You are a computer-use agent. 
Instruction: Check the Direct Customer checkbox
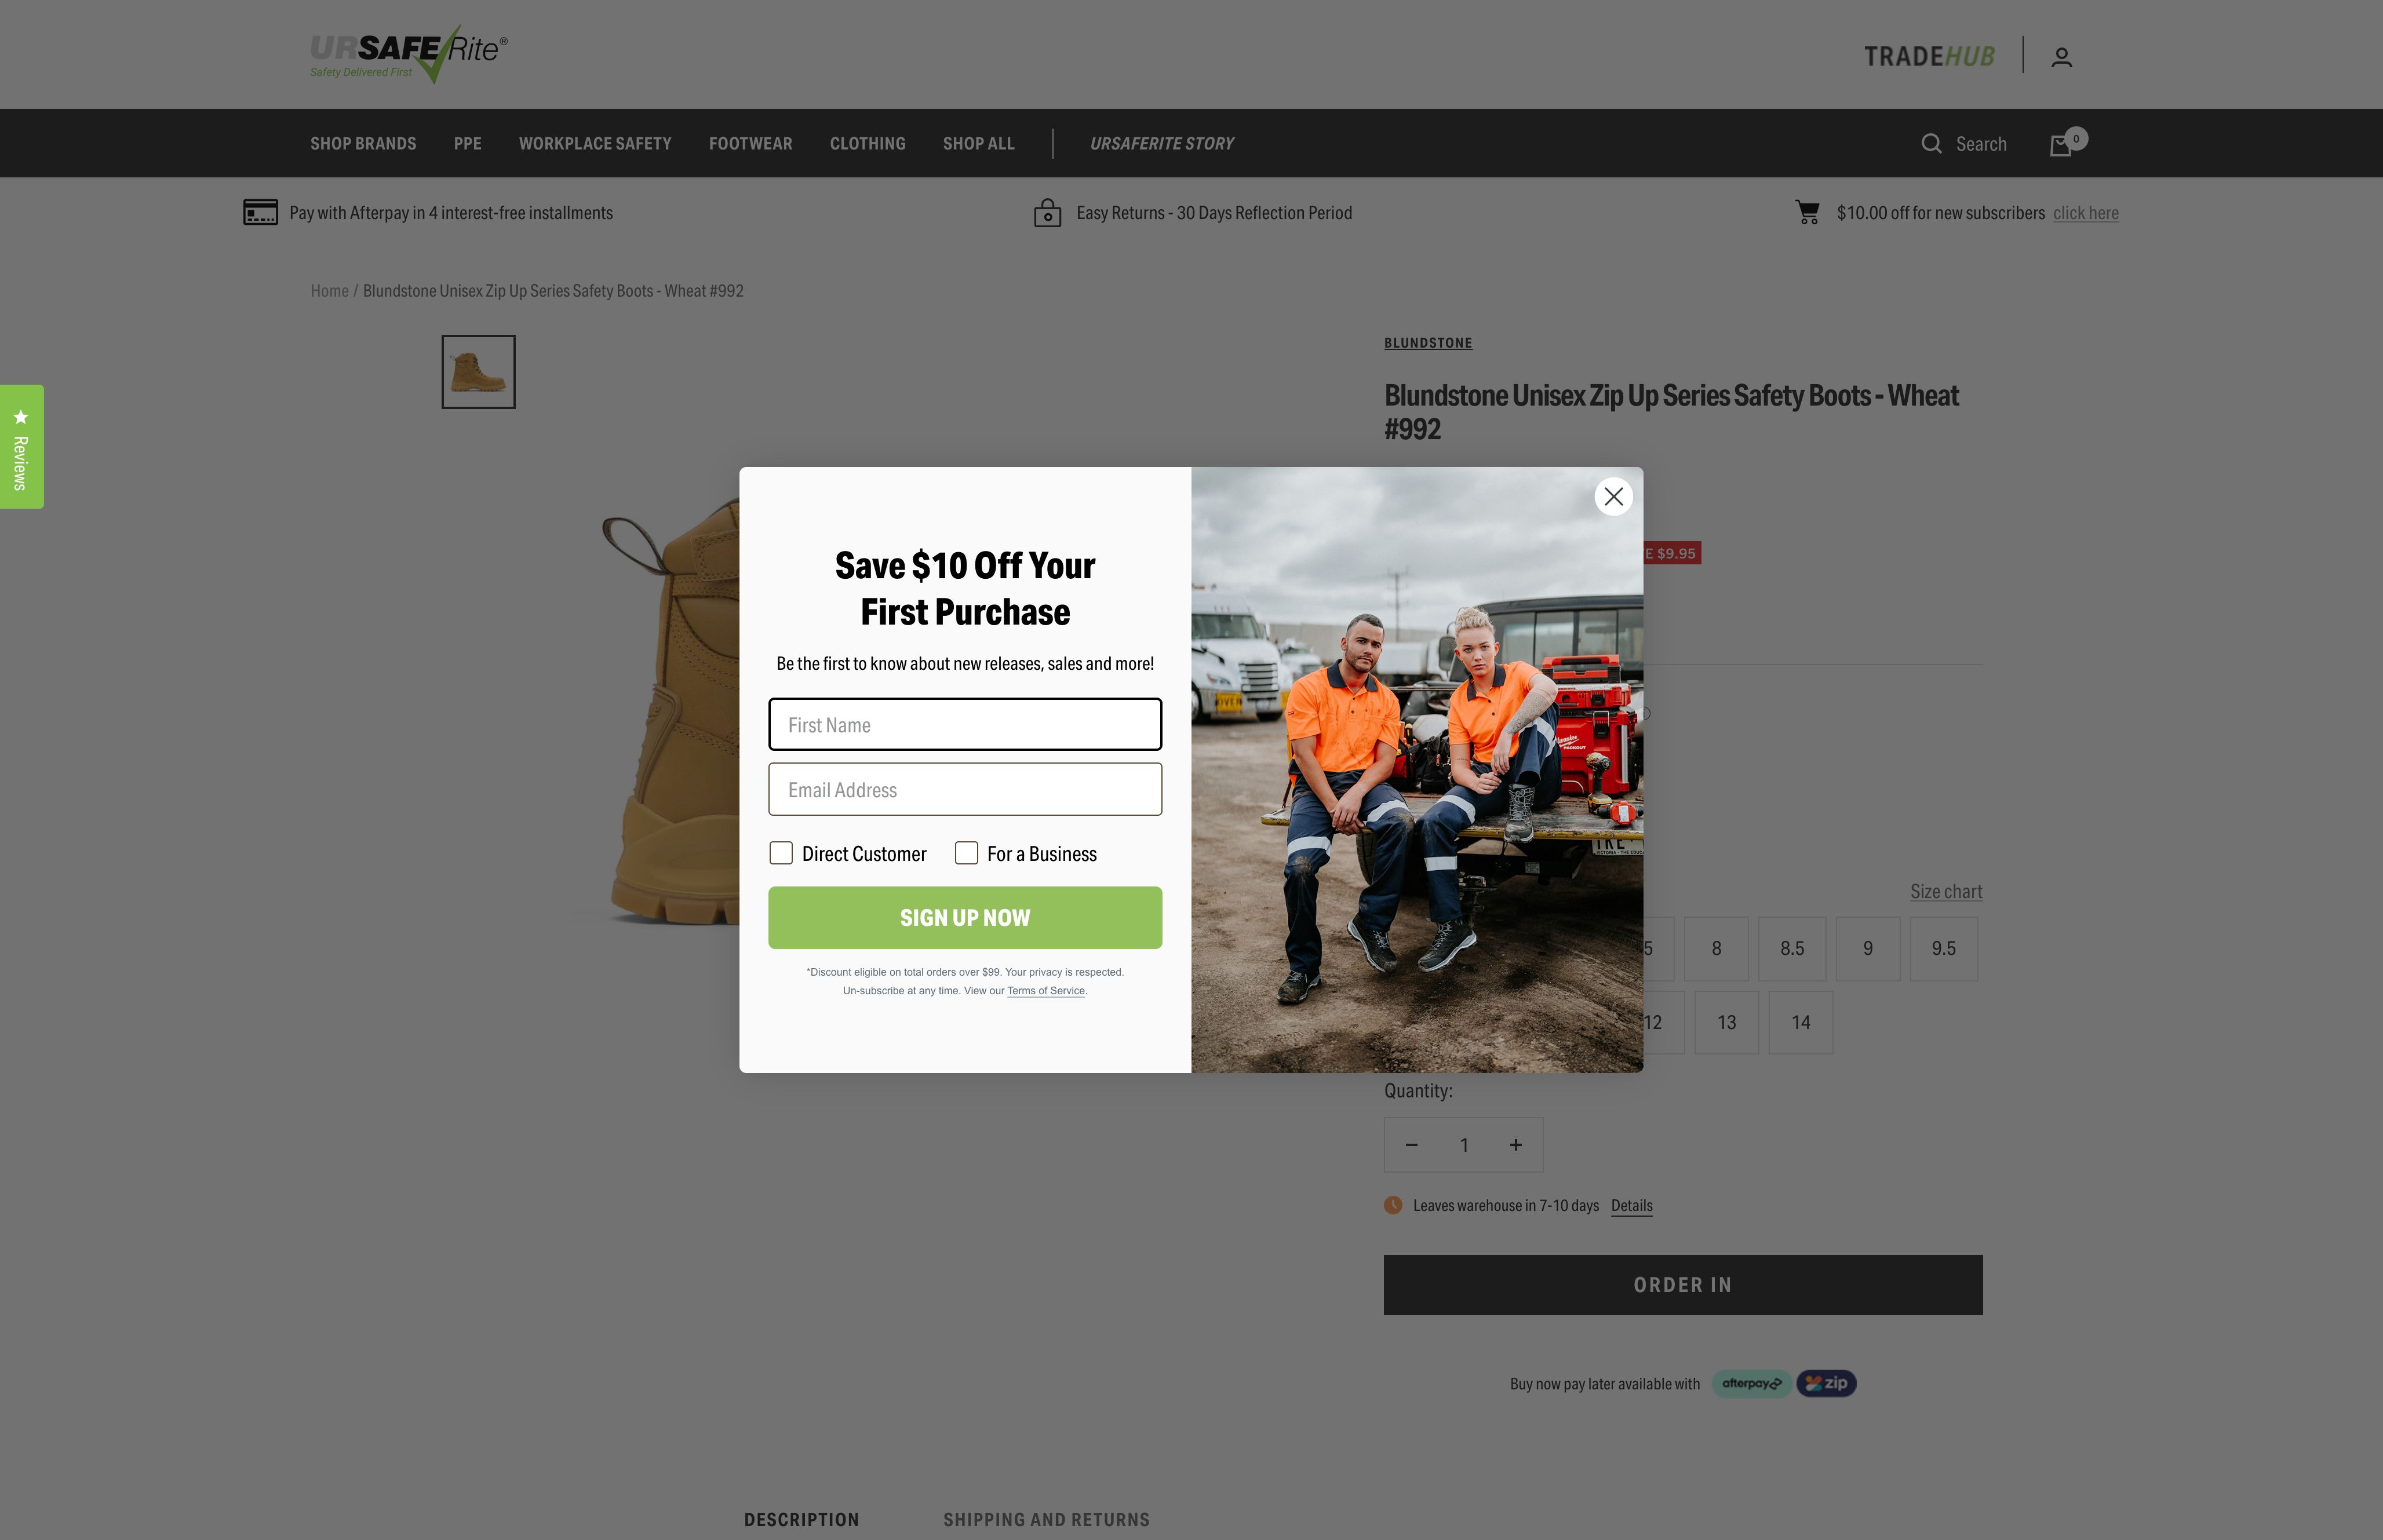click(781, 852)
